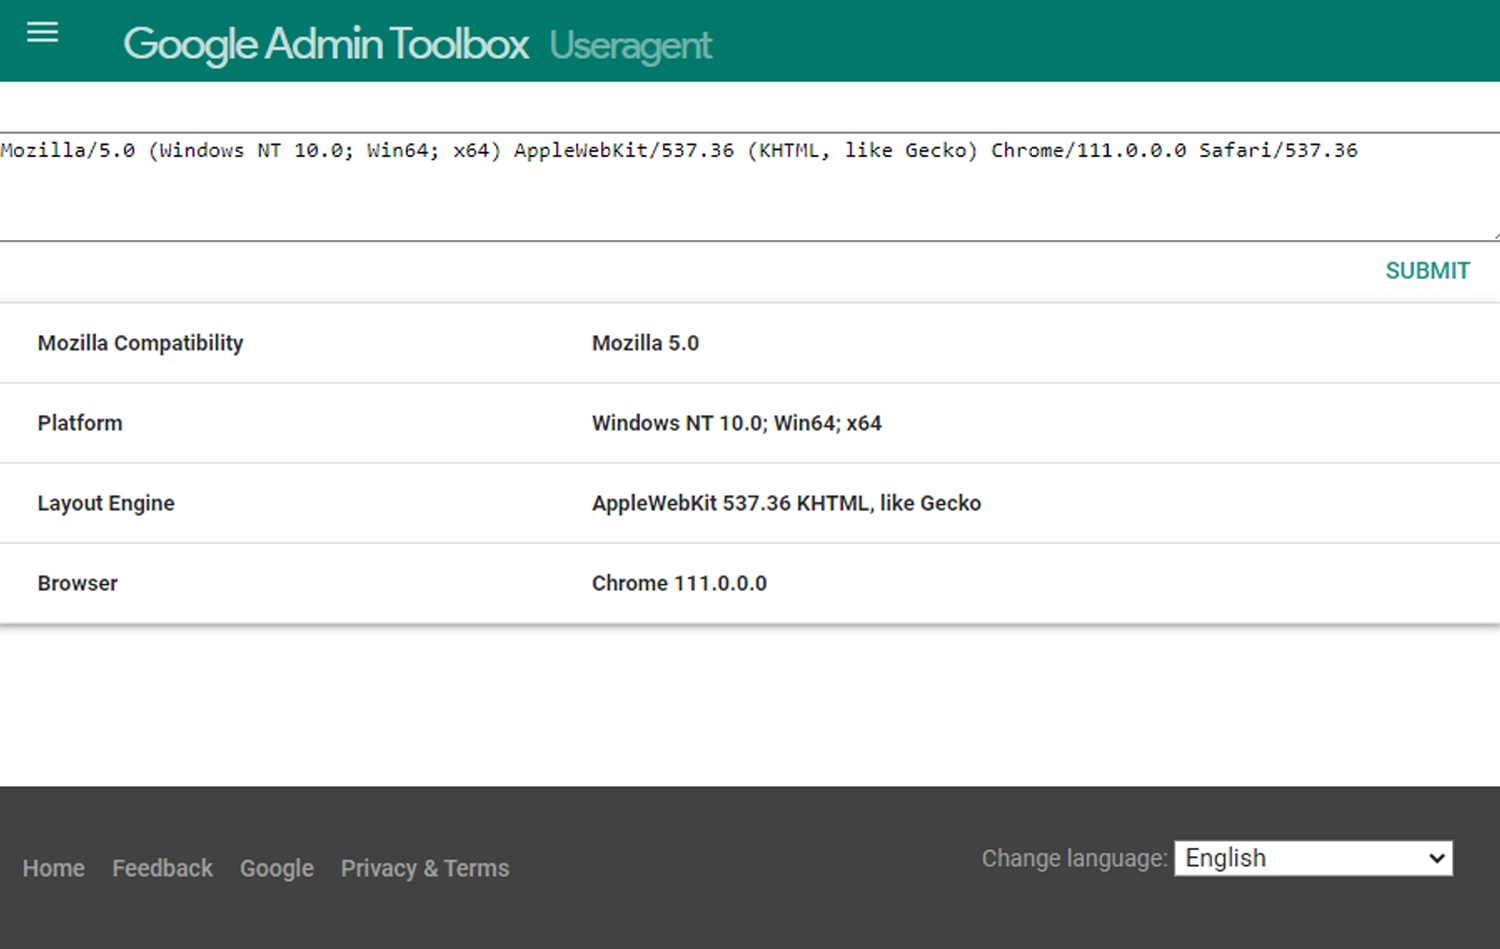Click the Windows NT 10.0 platform value

pyautogui.click(x=736, y=423)
